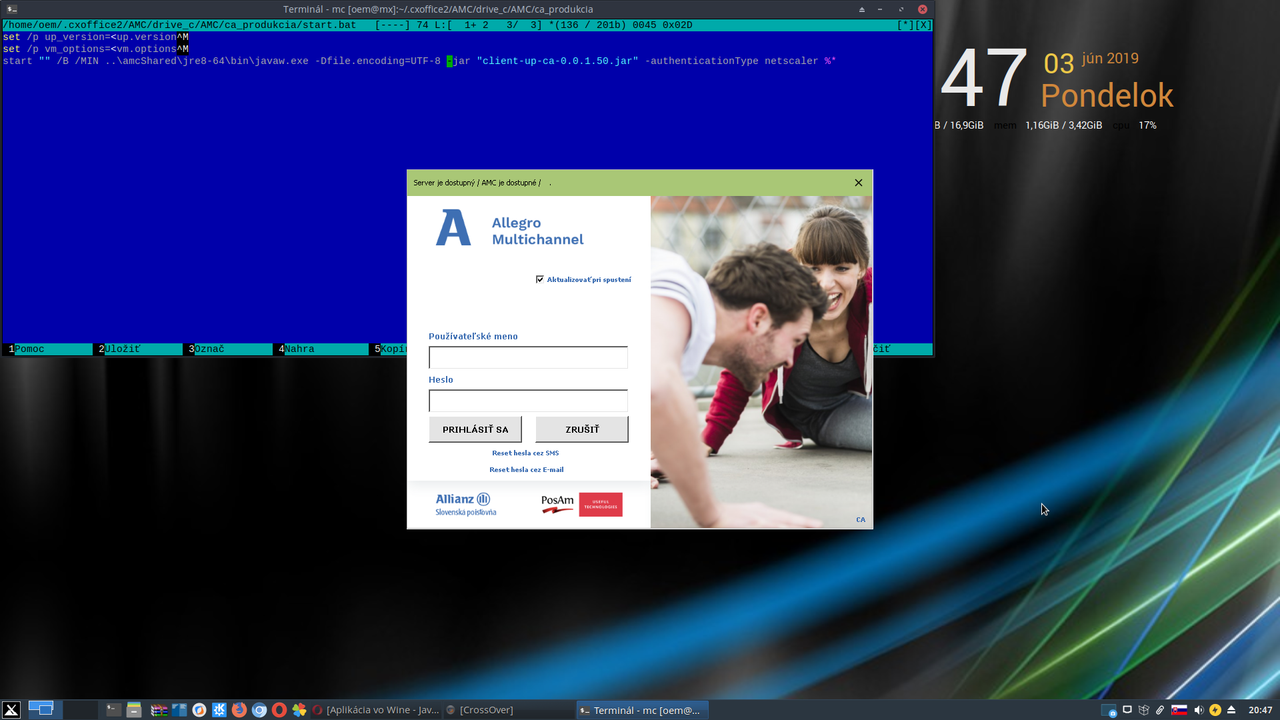Click 'client-up-ca-0.0.1.50.jar' text in editor

click(558, 61)
